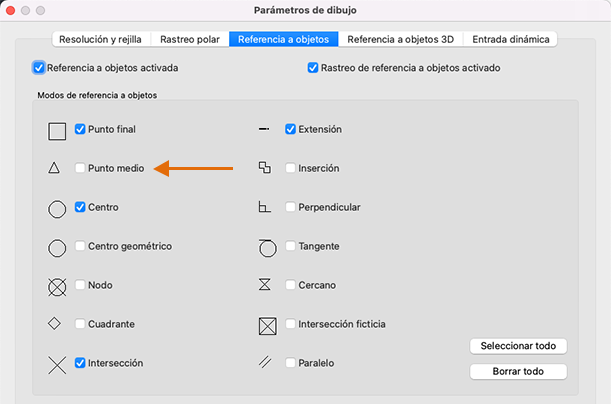Click the crossed-circle Nodo snap icon
Viewport: 611px width, 404px height.
coord(57,286)
